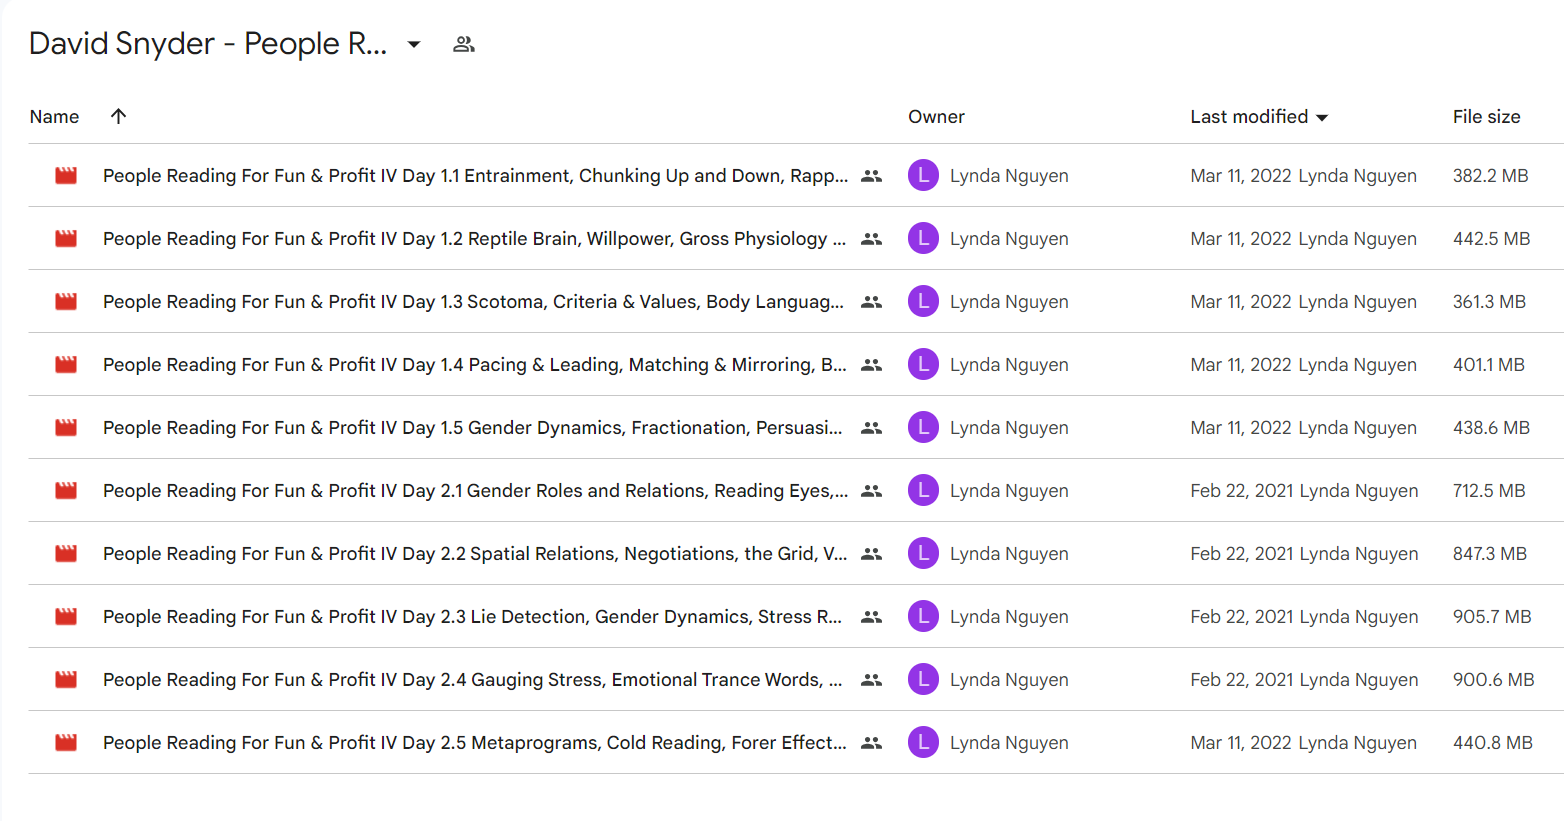The height and width of the screenshot is (821, 1564).
Task: Reverse sort with the up arrow icon
Action: click(x=118, y=116)
